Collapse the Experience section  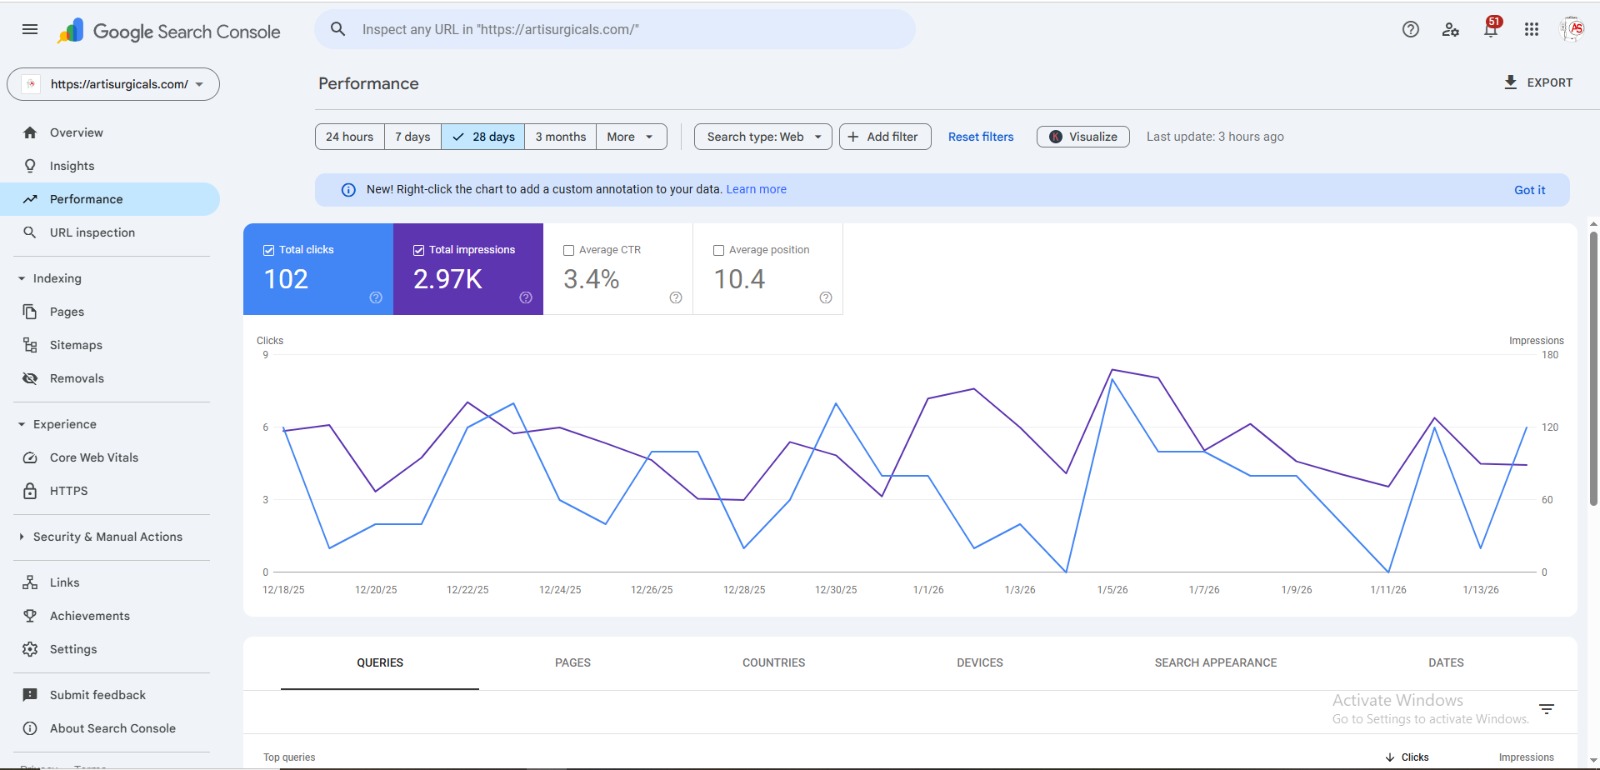coord(21,424)
